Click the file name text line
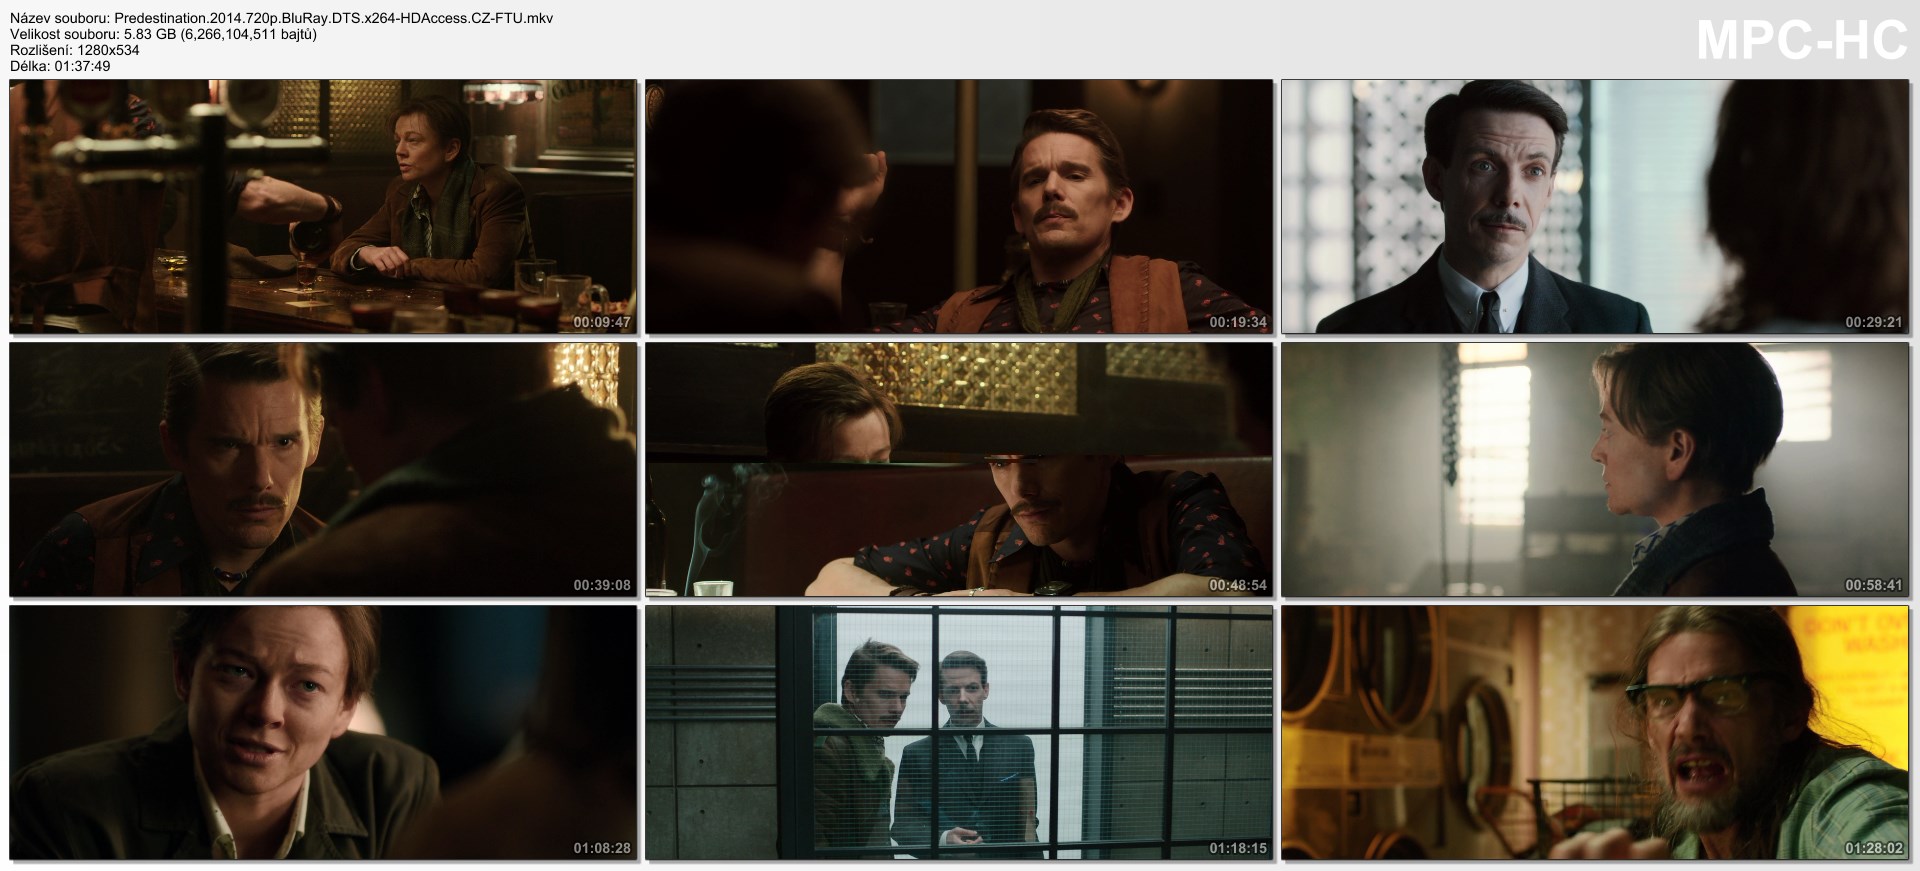 [x=282, y=18]
